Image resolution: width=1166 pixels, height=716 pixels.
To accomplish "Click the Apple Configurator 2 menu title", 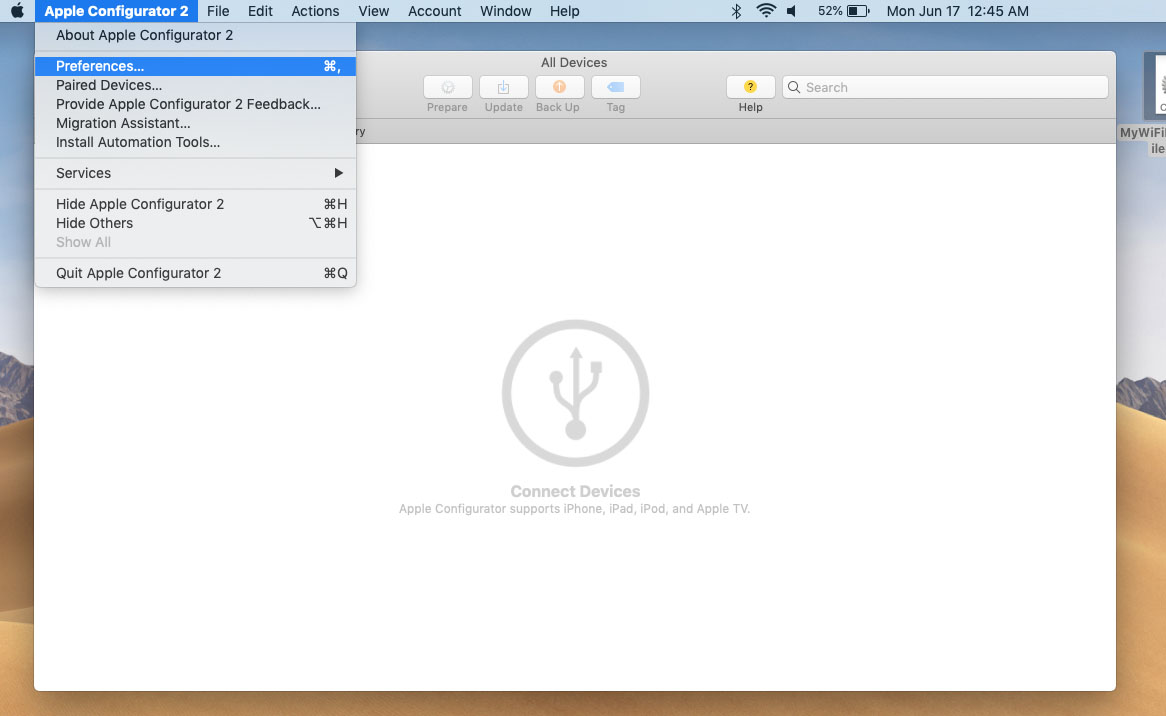I will (116, 11).
